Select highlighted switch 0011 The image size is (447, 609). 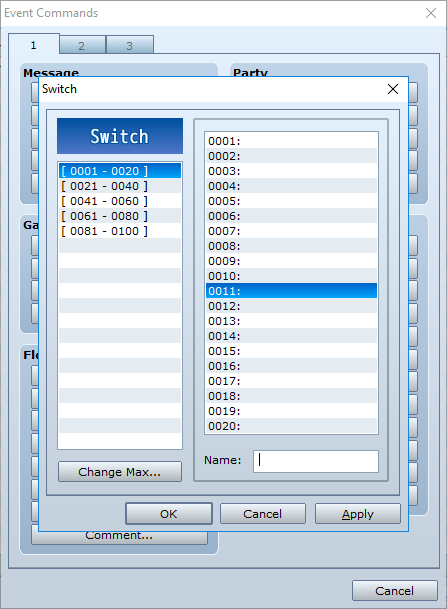pyautogui.click(x=291, y=291)
